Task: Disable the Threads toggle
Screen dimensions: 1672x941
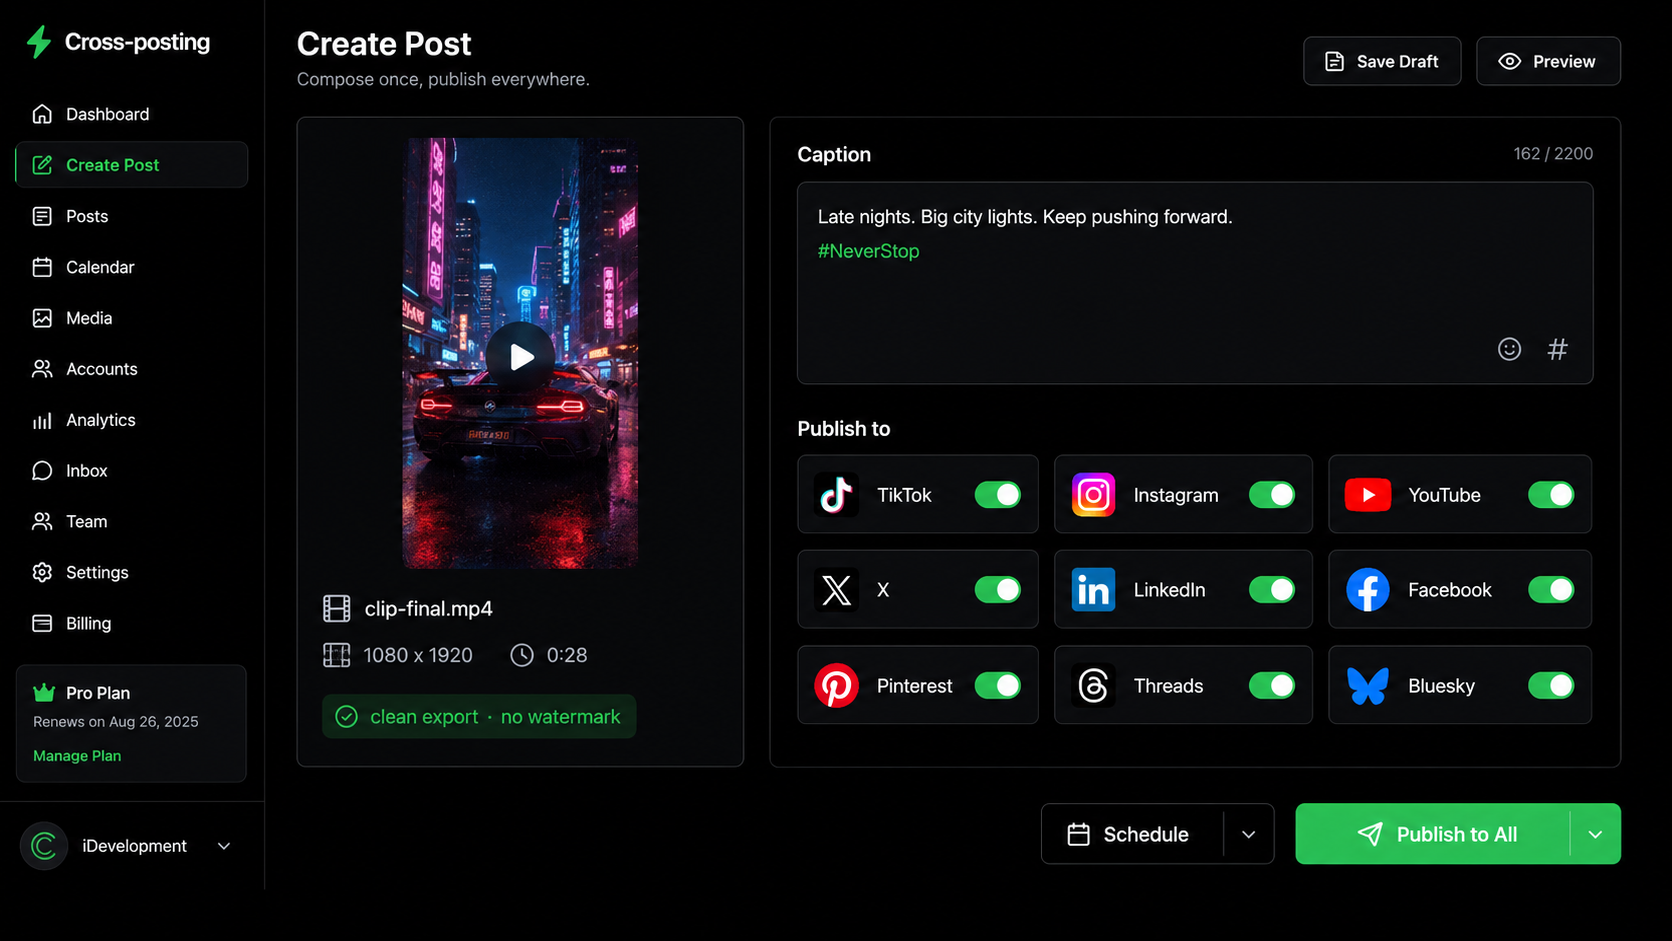Action: (x=1271, y=685)
